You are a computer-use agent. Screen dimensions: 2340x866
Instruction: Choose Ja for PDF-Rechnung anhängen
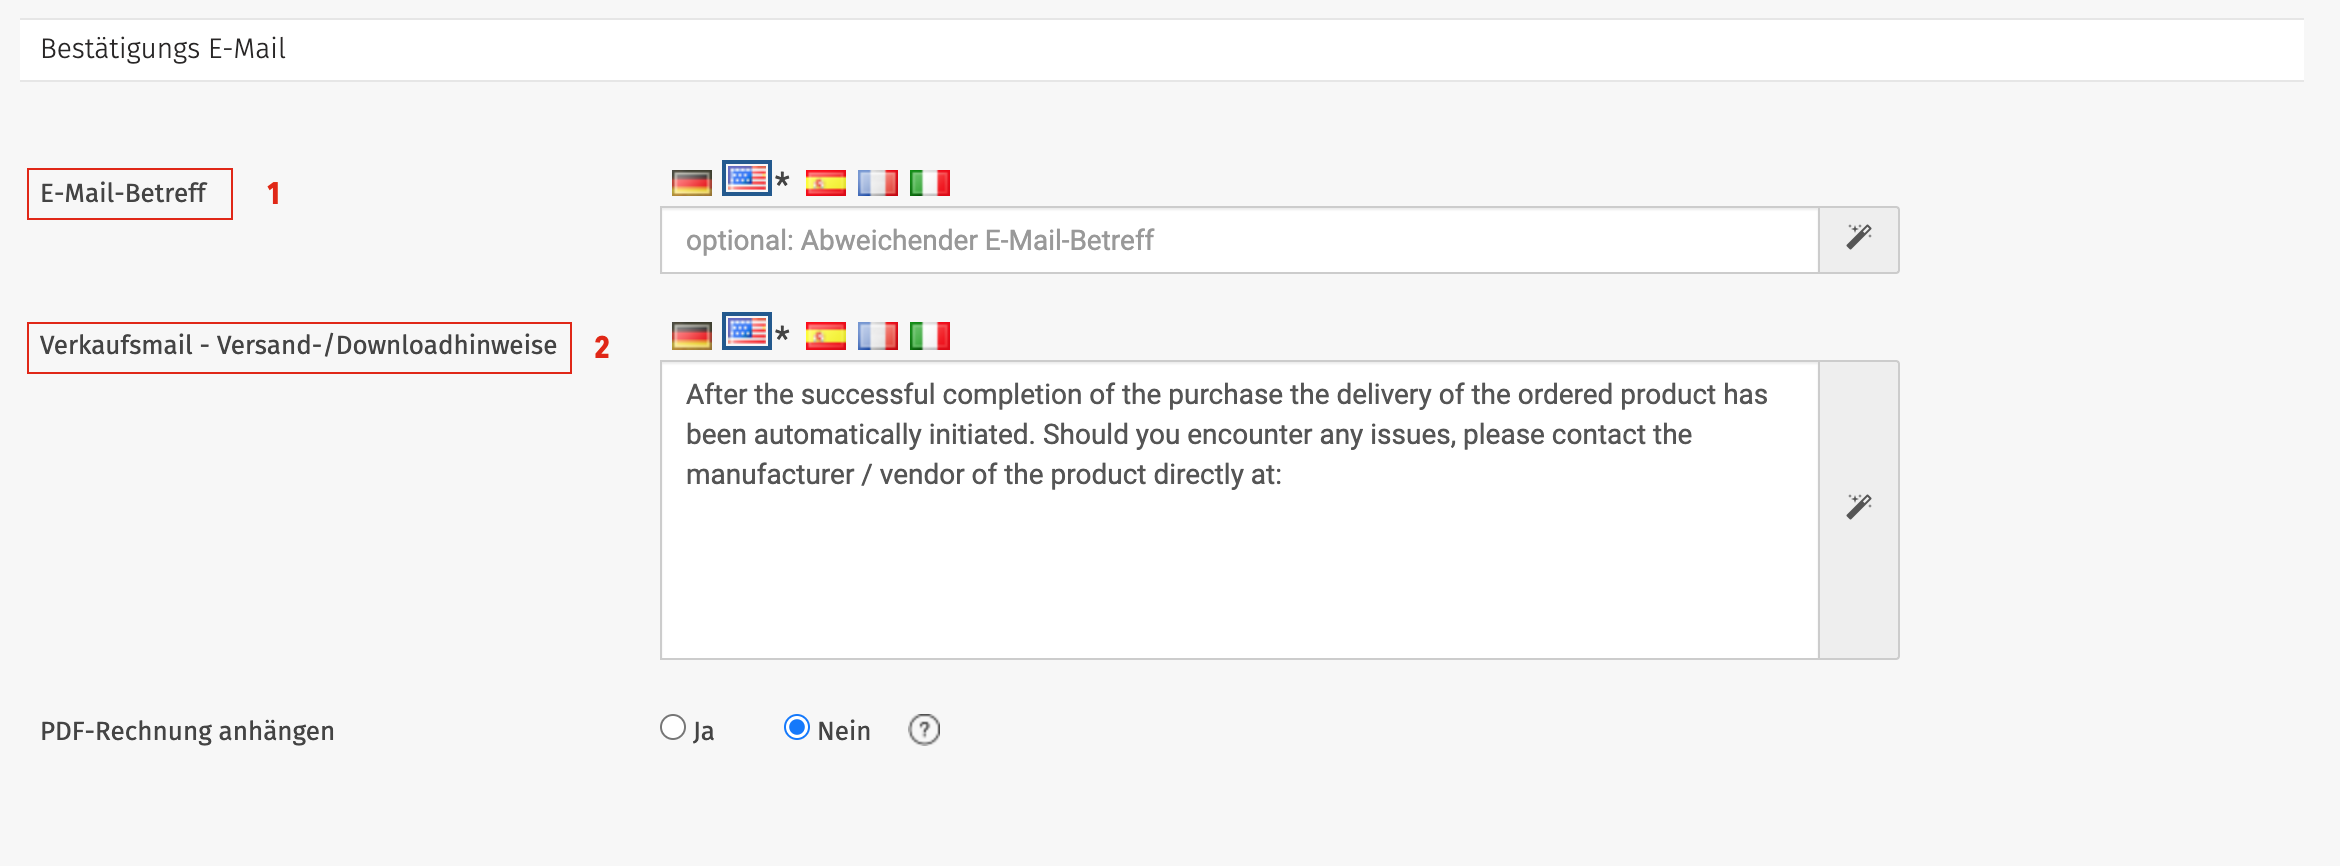pyautogui.click(x=673, y=728)
